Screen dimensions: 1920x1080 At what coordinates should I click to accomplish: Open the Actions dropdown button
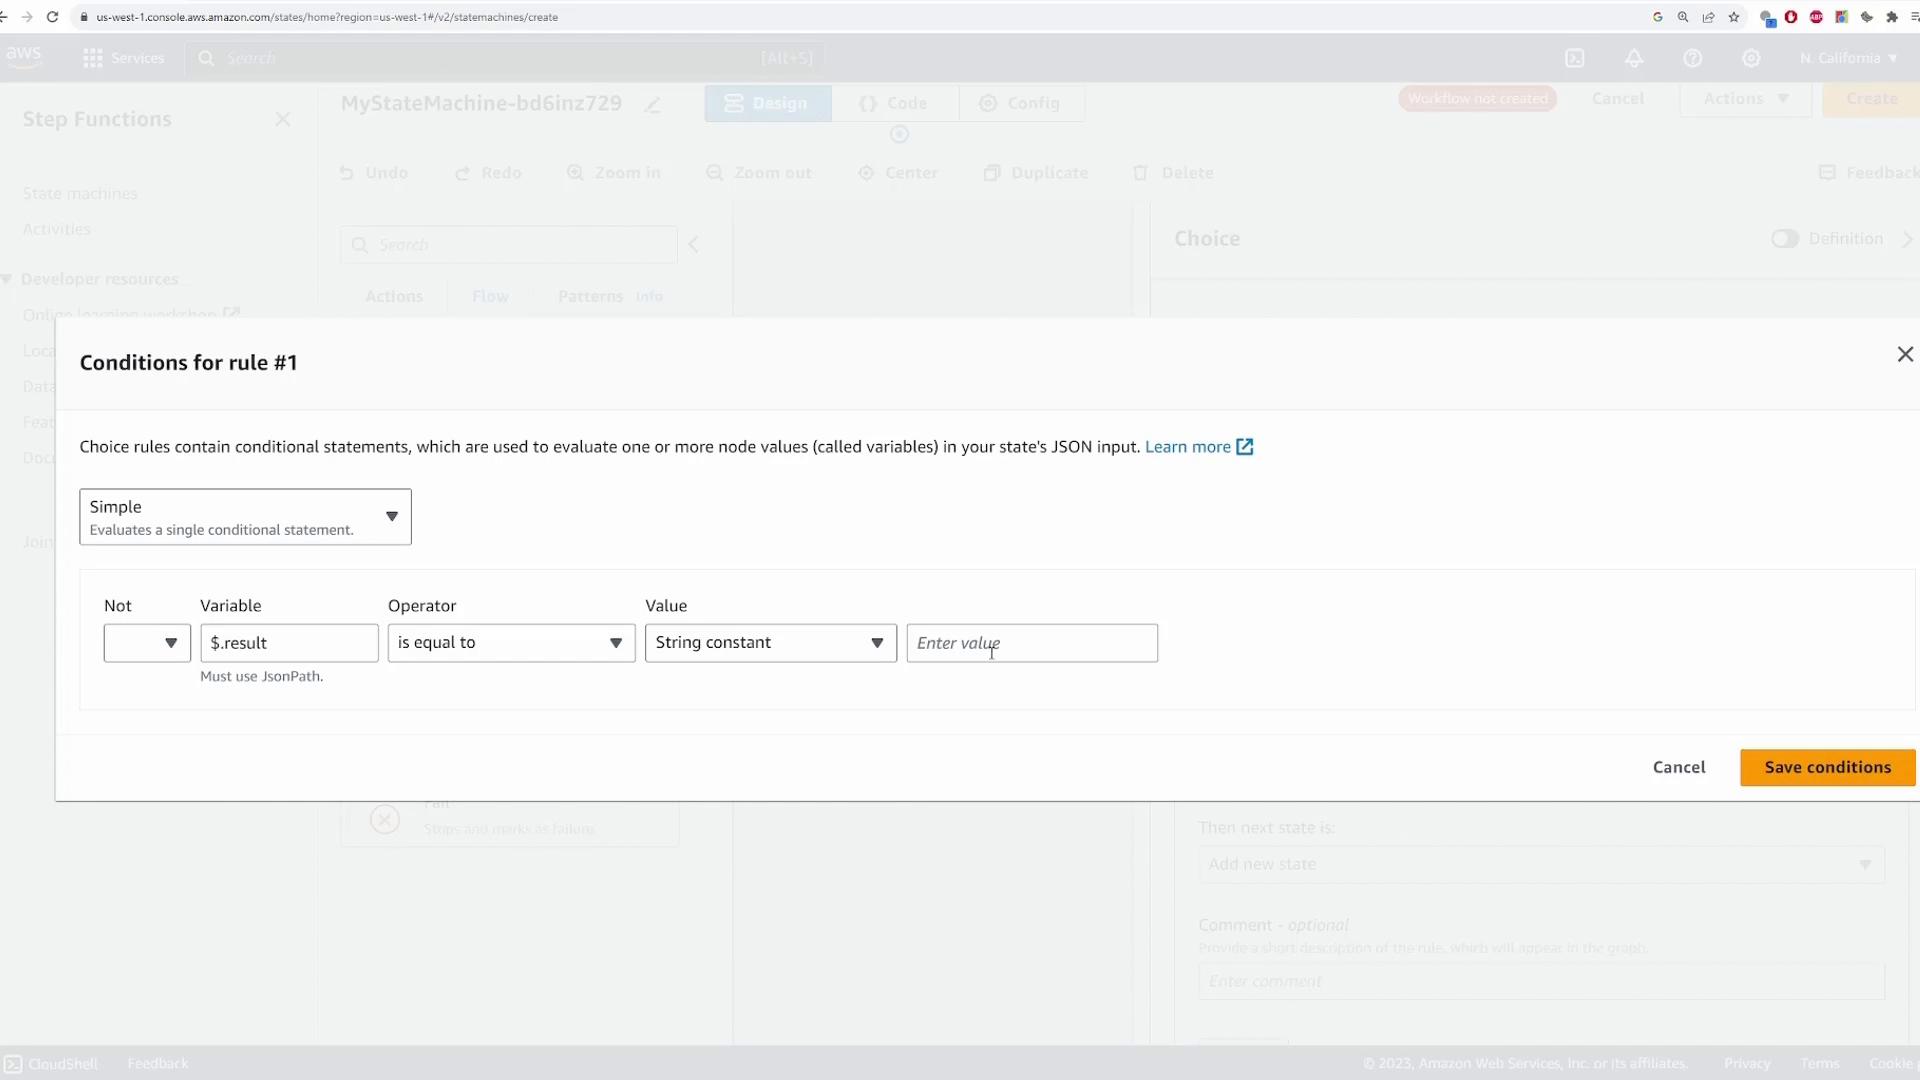coord(1745,99)
